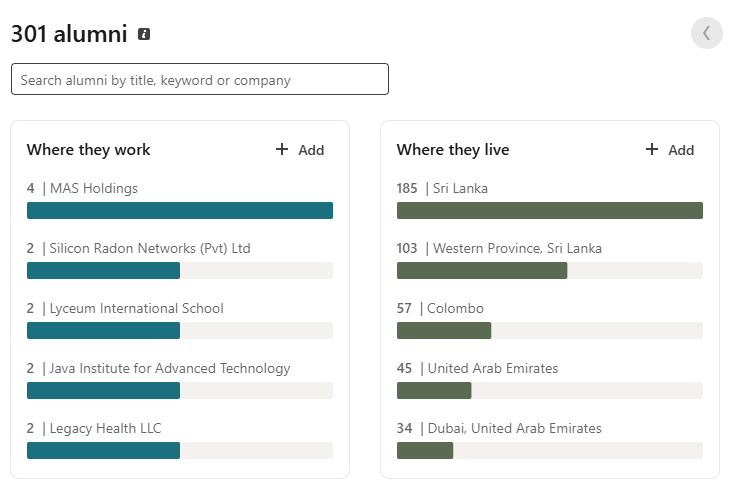Focus the Search alumni input field
Viewport: 729px width, 484px height.
[x=200, y=79]
